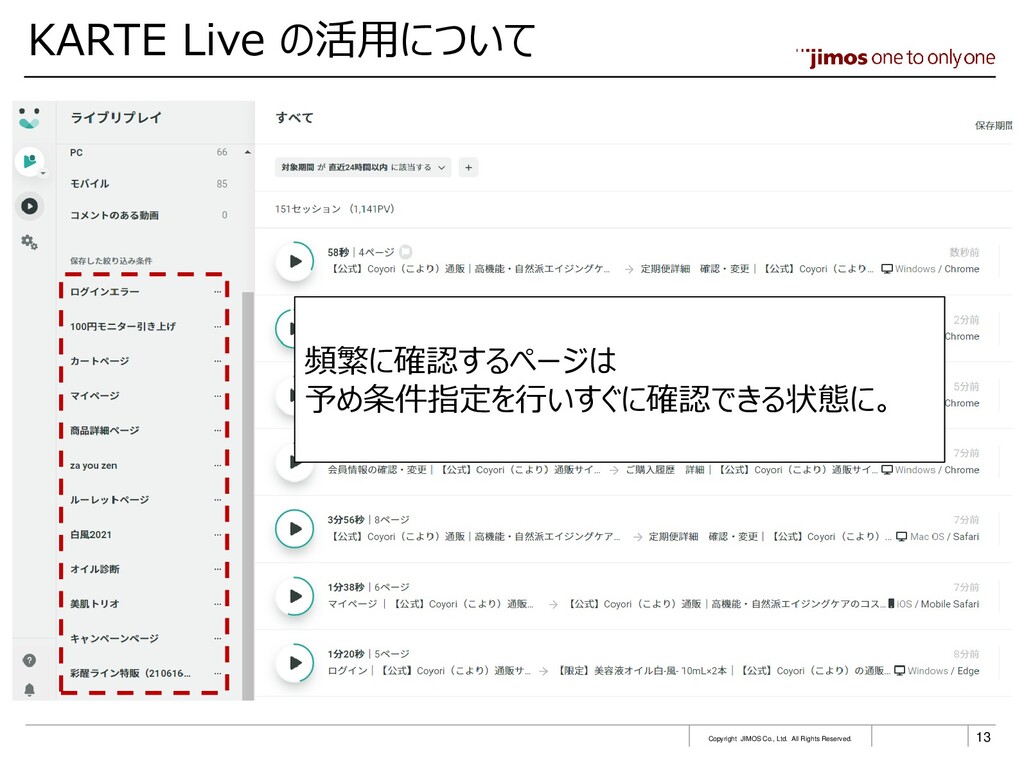Click the モバイル count 85
Viewport: 1024px width, 759px height.
coord(222,184)
